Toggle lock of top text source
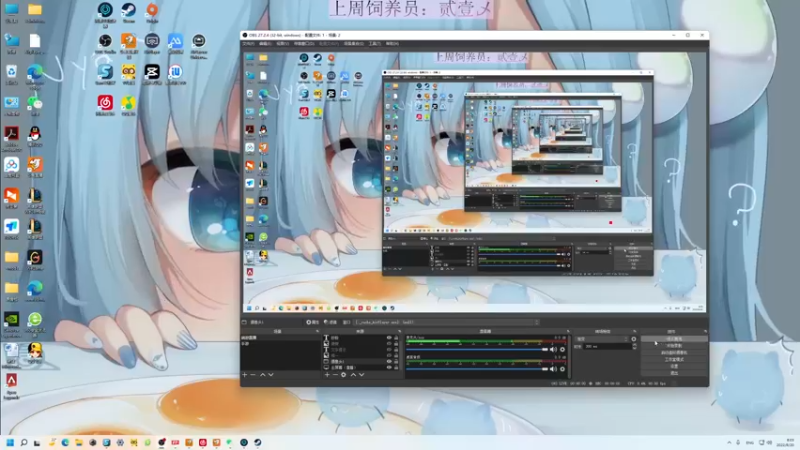This screenshot has height=450, width=800. point(396,338)
